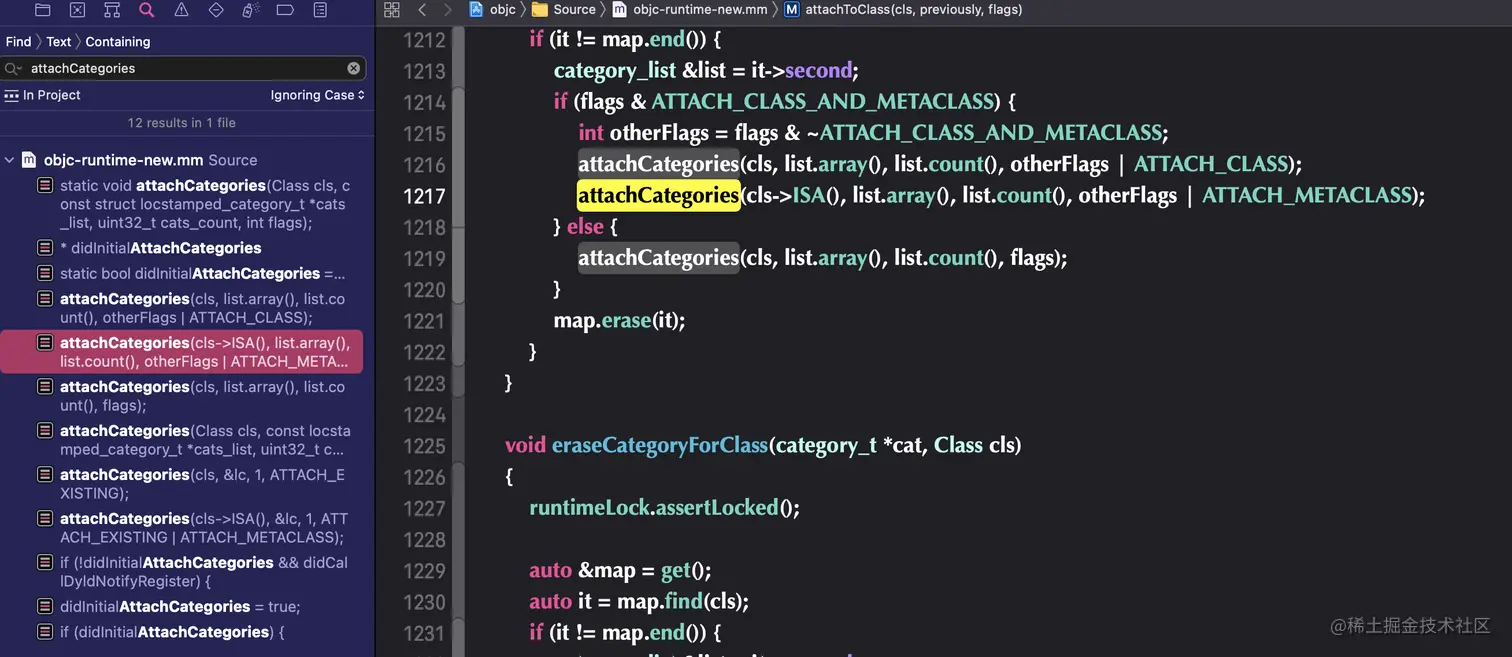Open the Ignoring Case dropdown
The width and height of the screenshot is (1512, 657).
[x=317, y=95]
